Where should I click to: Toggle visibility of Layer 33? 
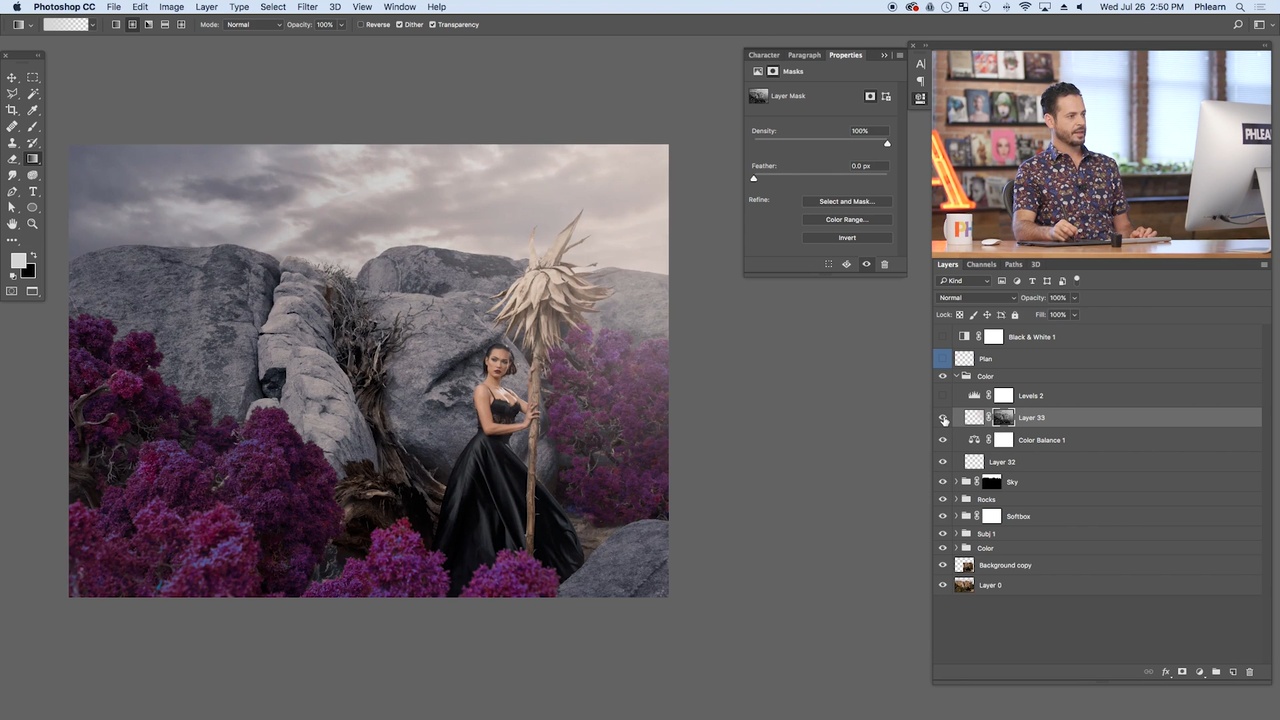click(942, 418)
